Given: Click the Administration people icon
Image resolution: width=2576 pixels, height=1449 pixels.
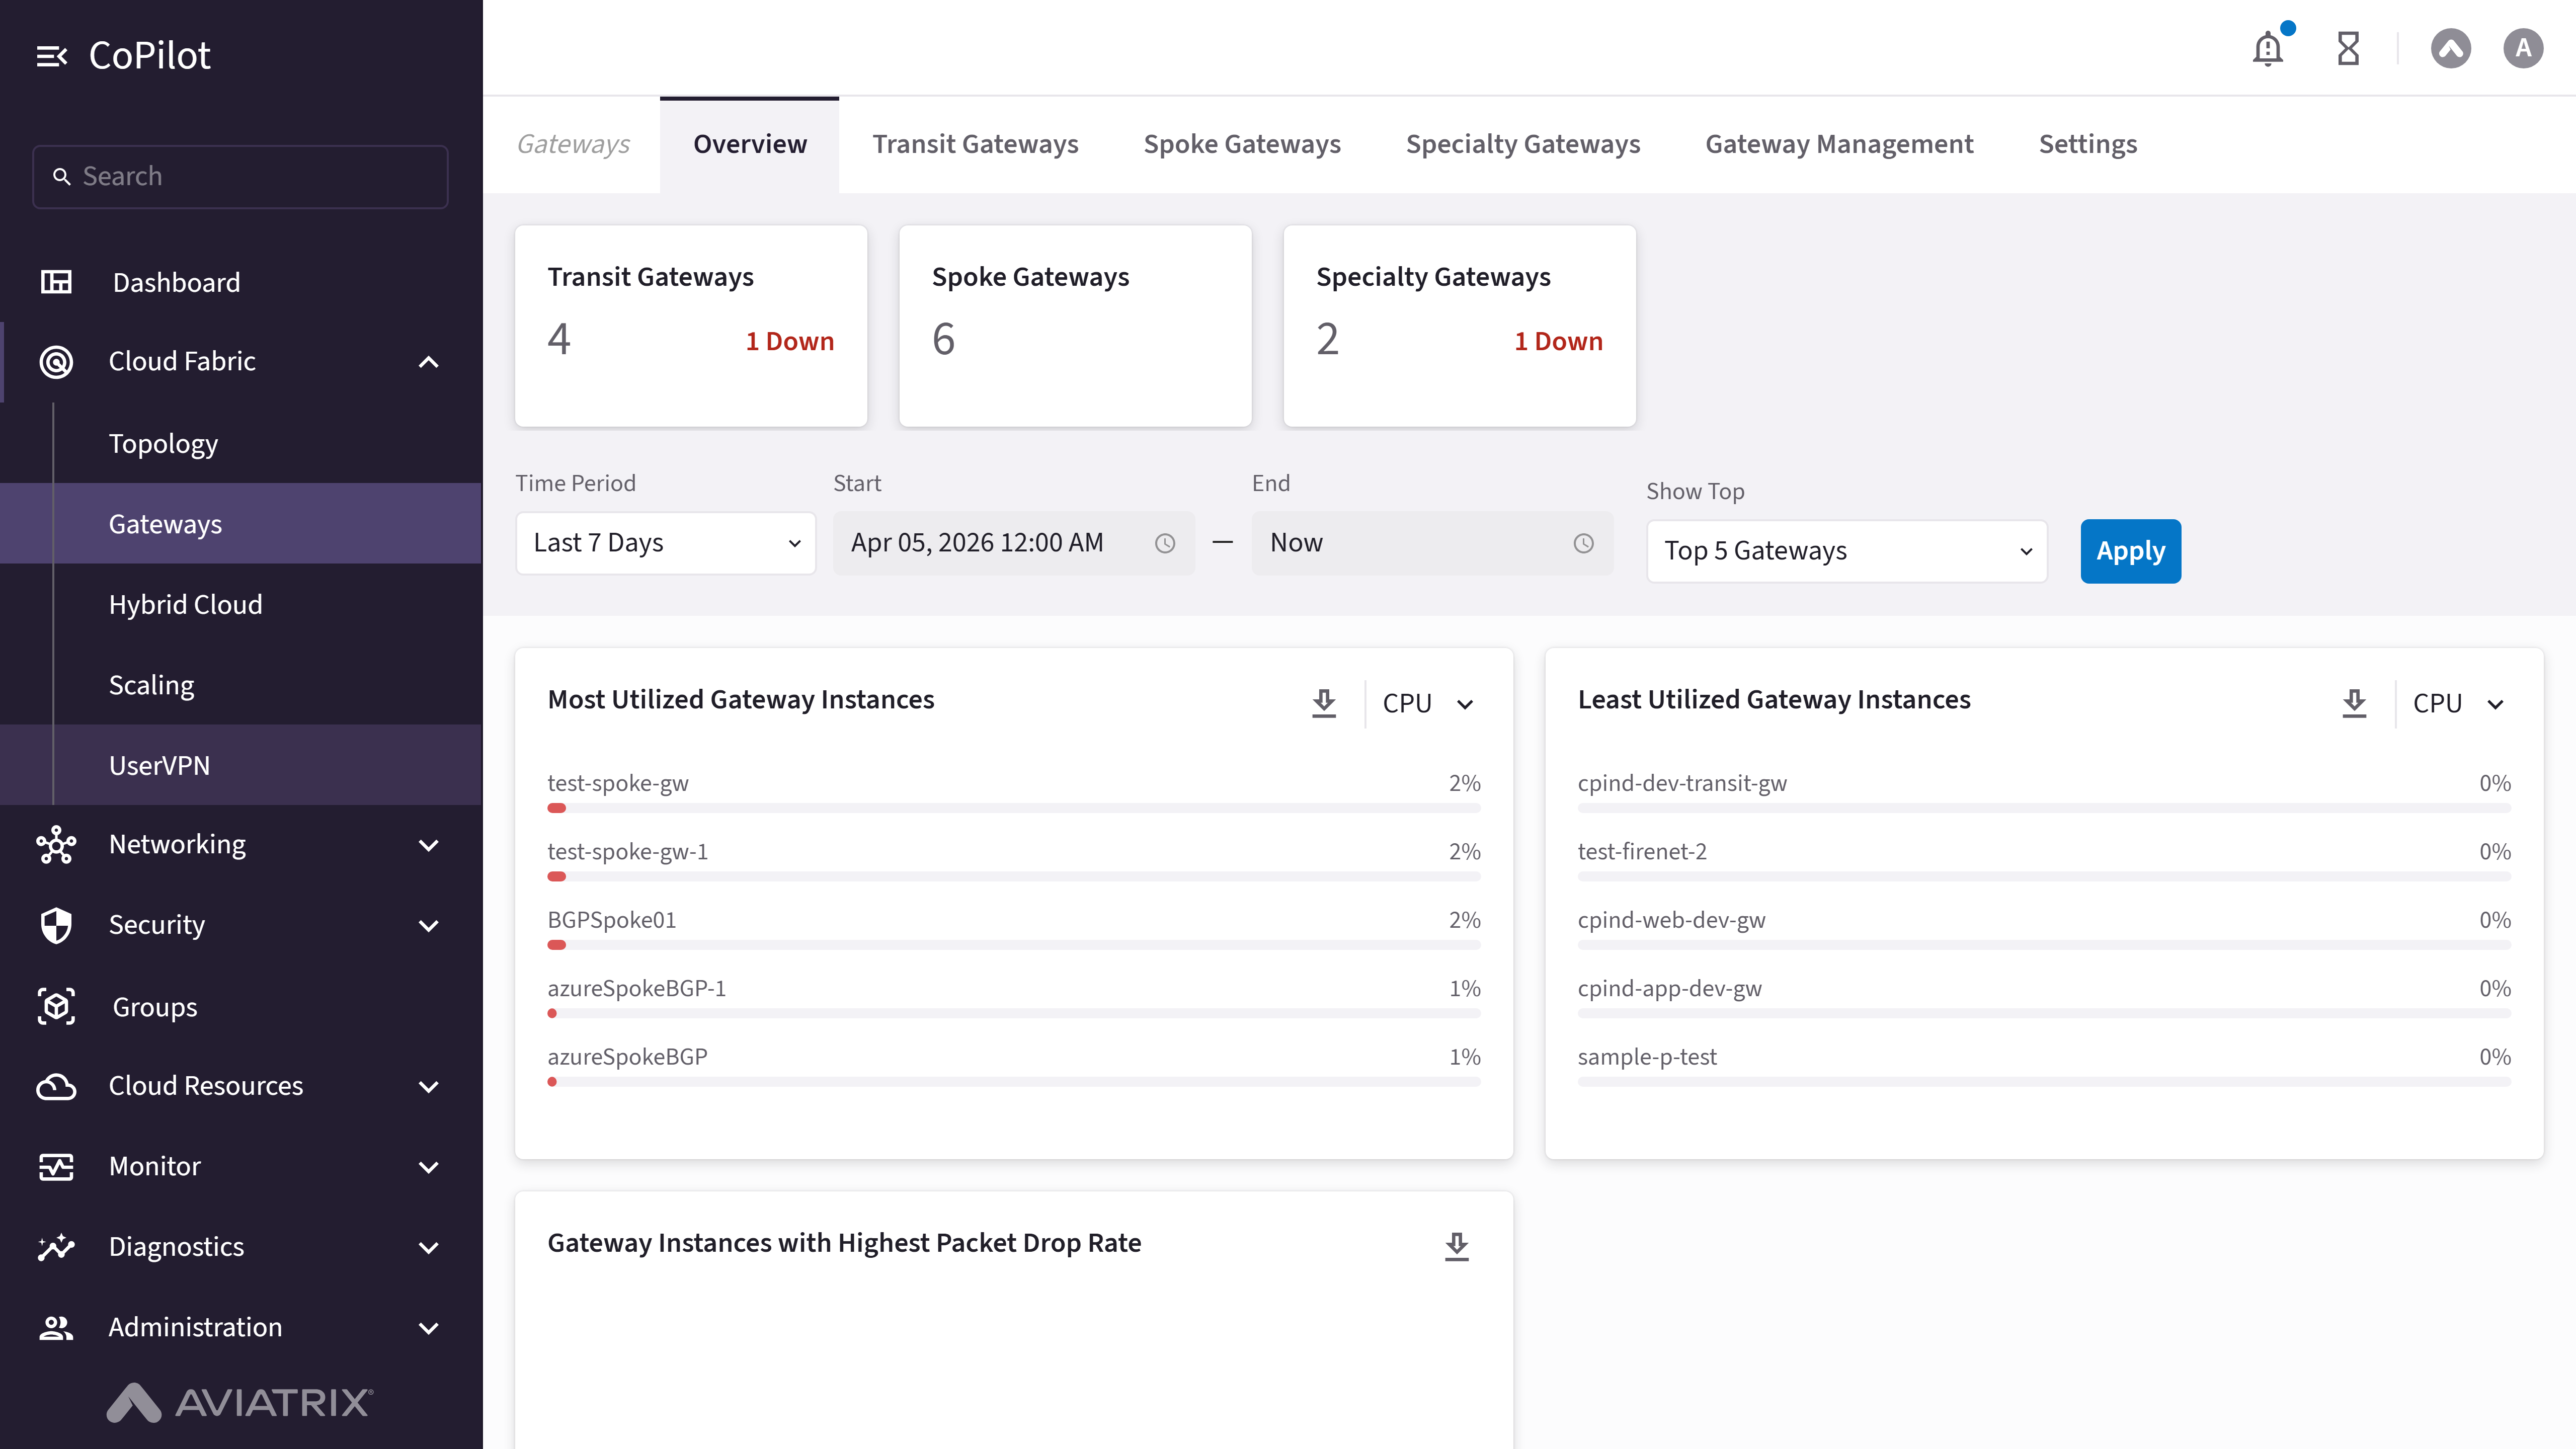Looking at the screenshot, I should [x=56, y=1328].
